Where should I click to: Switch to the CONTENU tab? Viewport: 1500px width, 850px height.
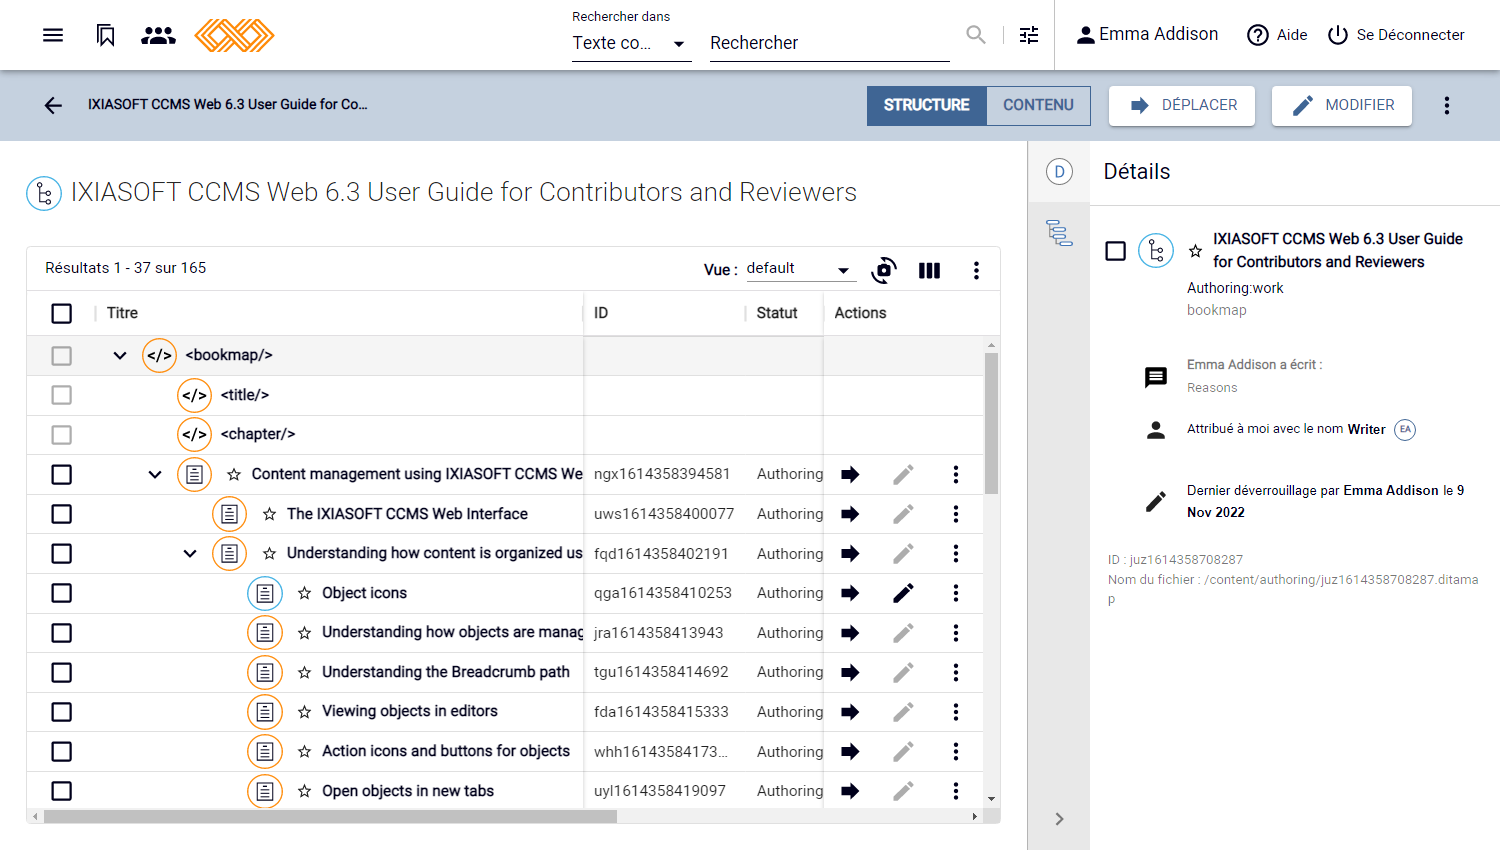[1038, 105]
